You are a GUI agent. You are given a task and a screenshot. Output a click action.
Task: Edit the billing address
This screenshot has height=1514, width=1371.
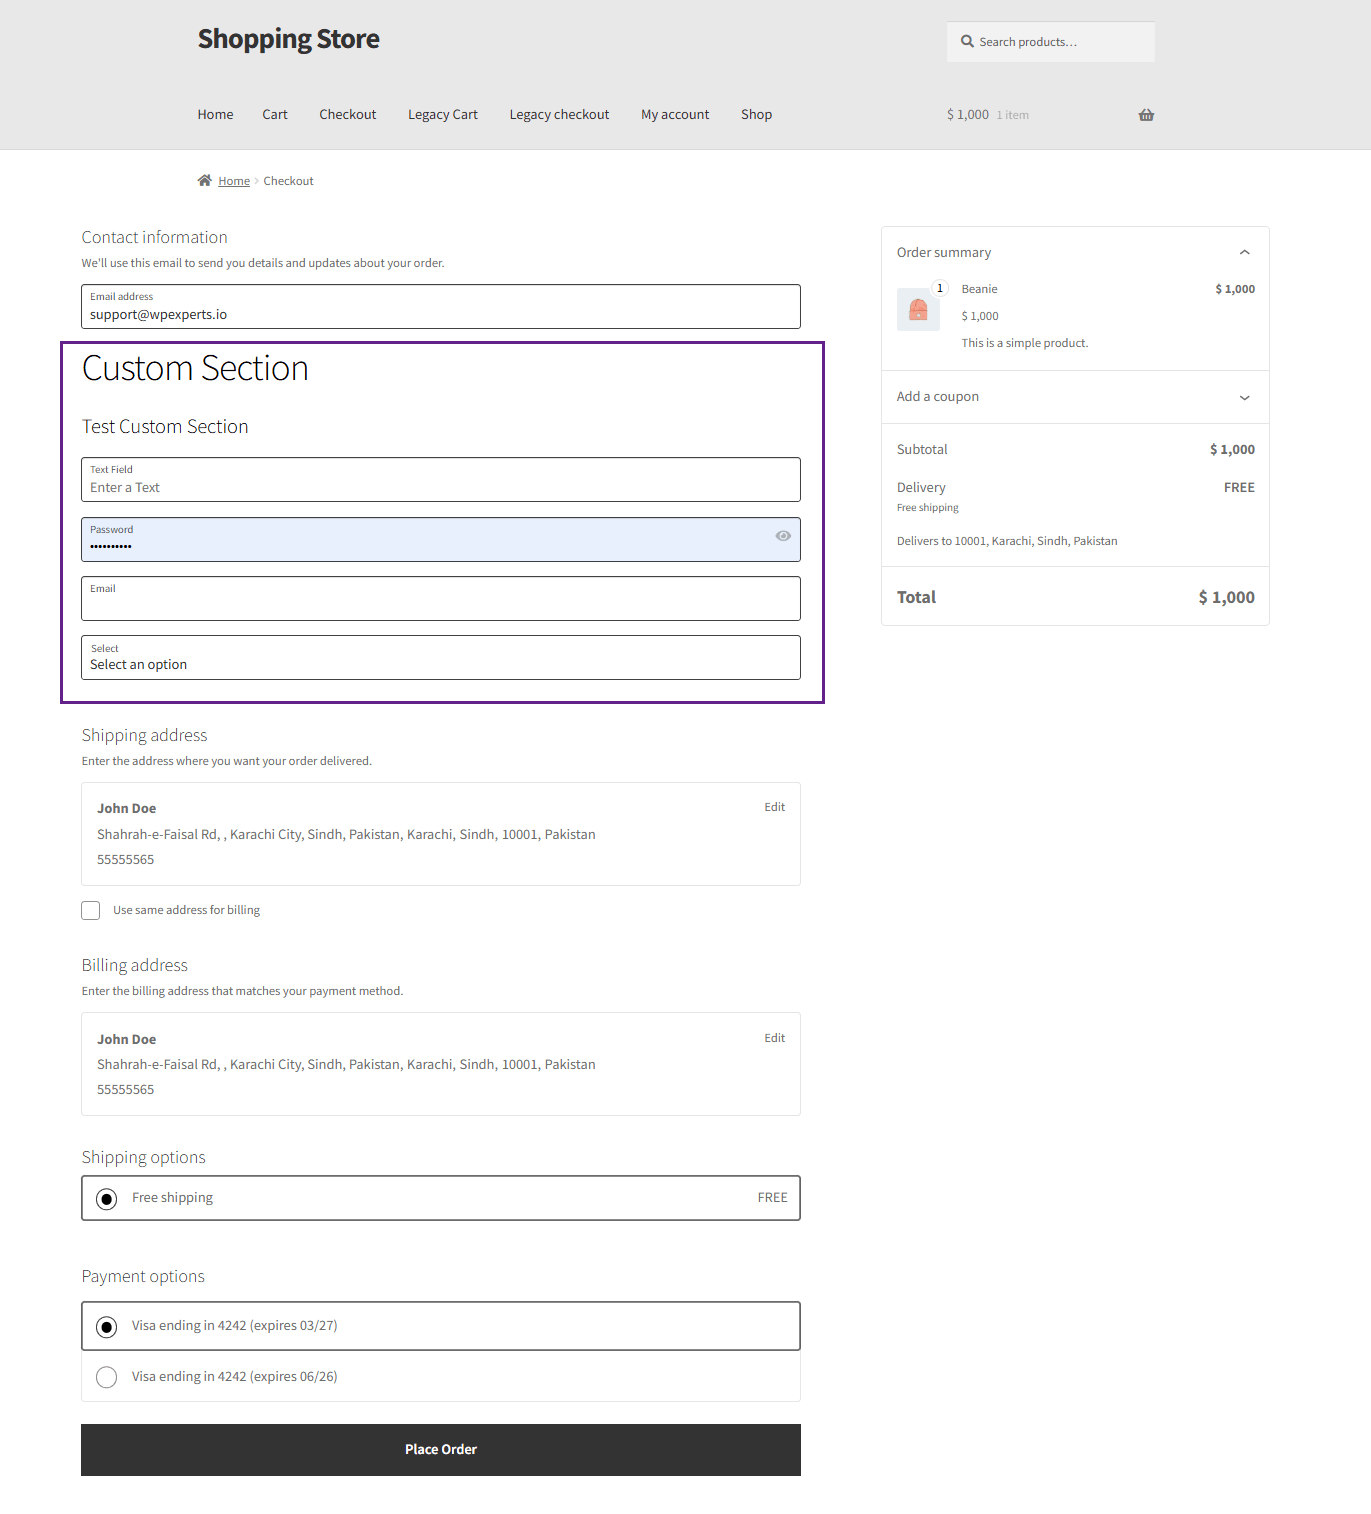774,1038
